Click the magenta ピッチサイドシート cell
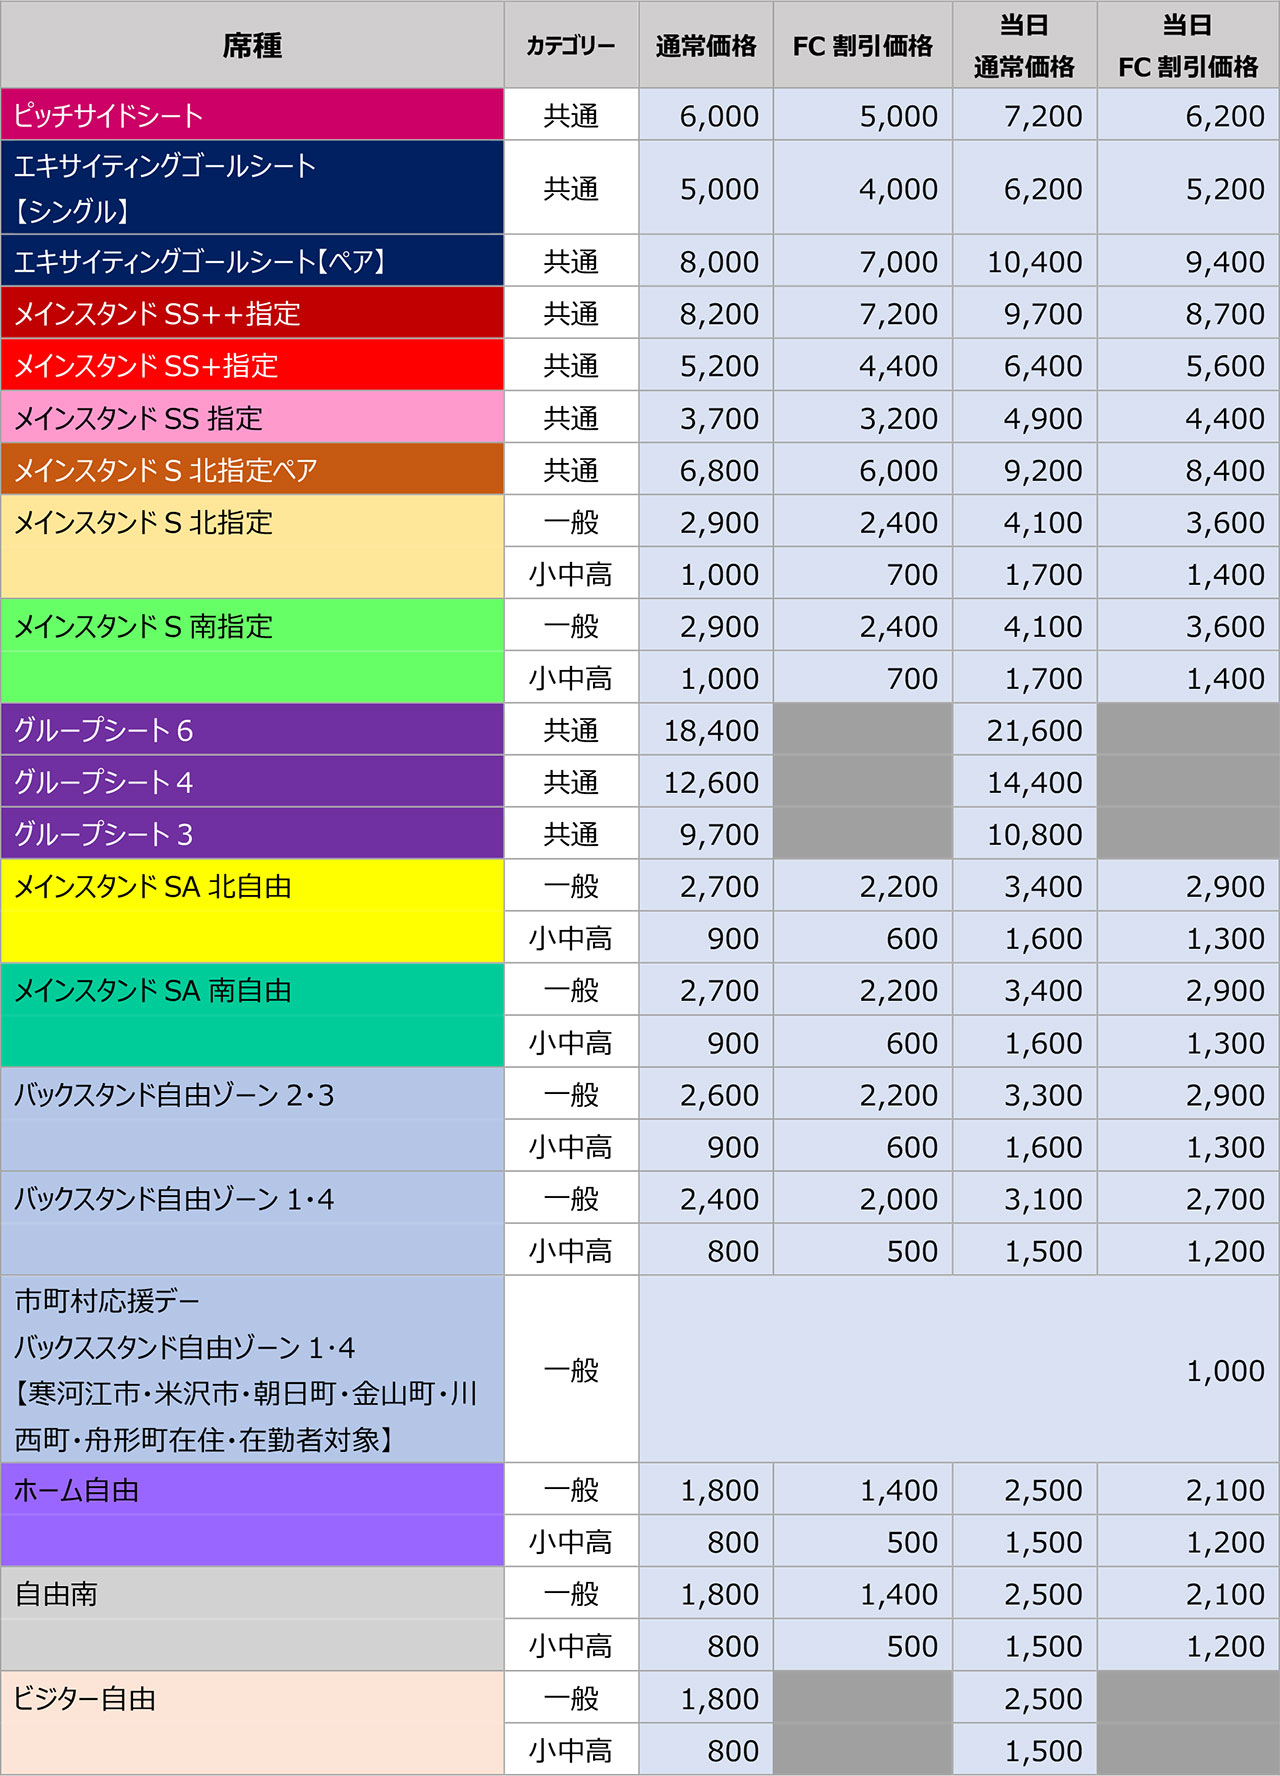1280x1776 pixels. pos(252,115)
